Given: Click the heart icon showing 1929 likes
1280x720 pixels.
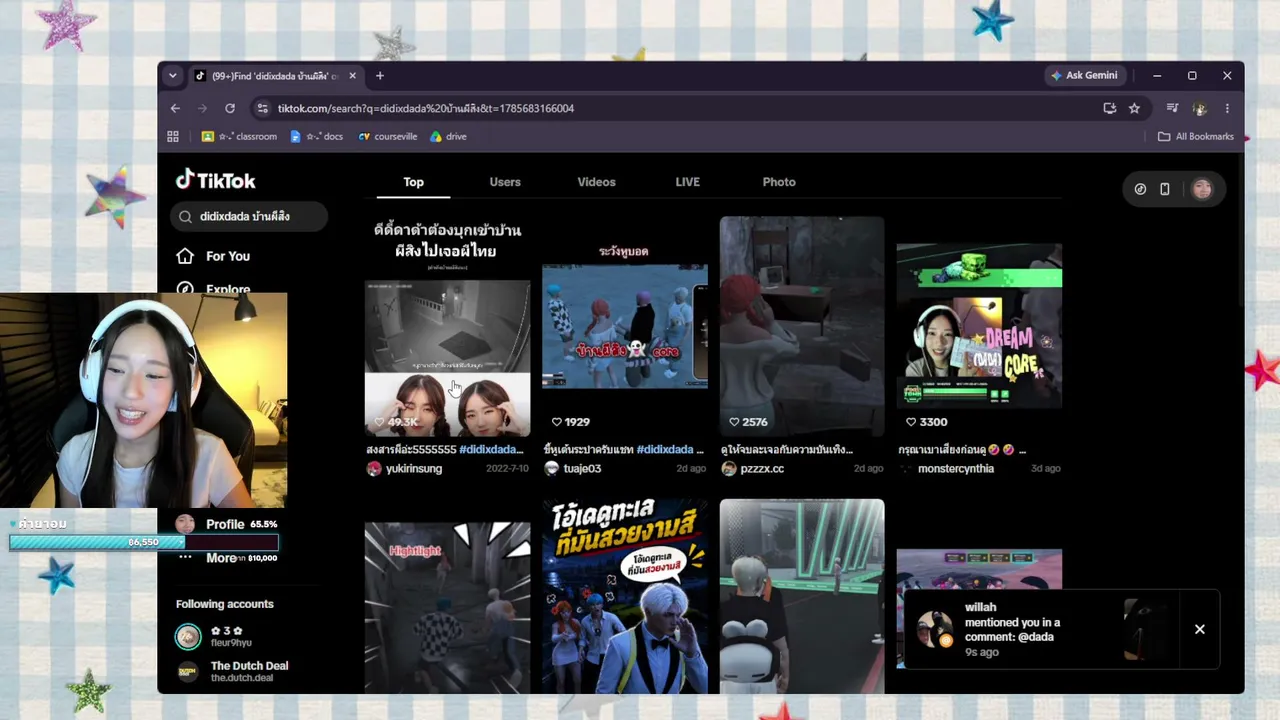Looking at the screenshot, I should 557,422.
